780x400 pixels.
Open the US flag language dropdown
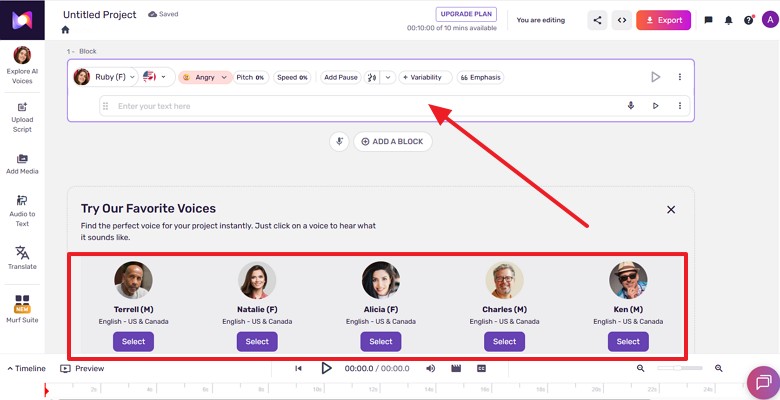[x=155, y=77]
